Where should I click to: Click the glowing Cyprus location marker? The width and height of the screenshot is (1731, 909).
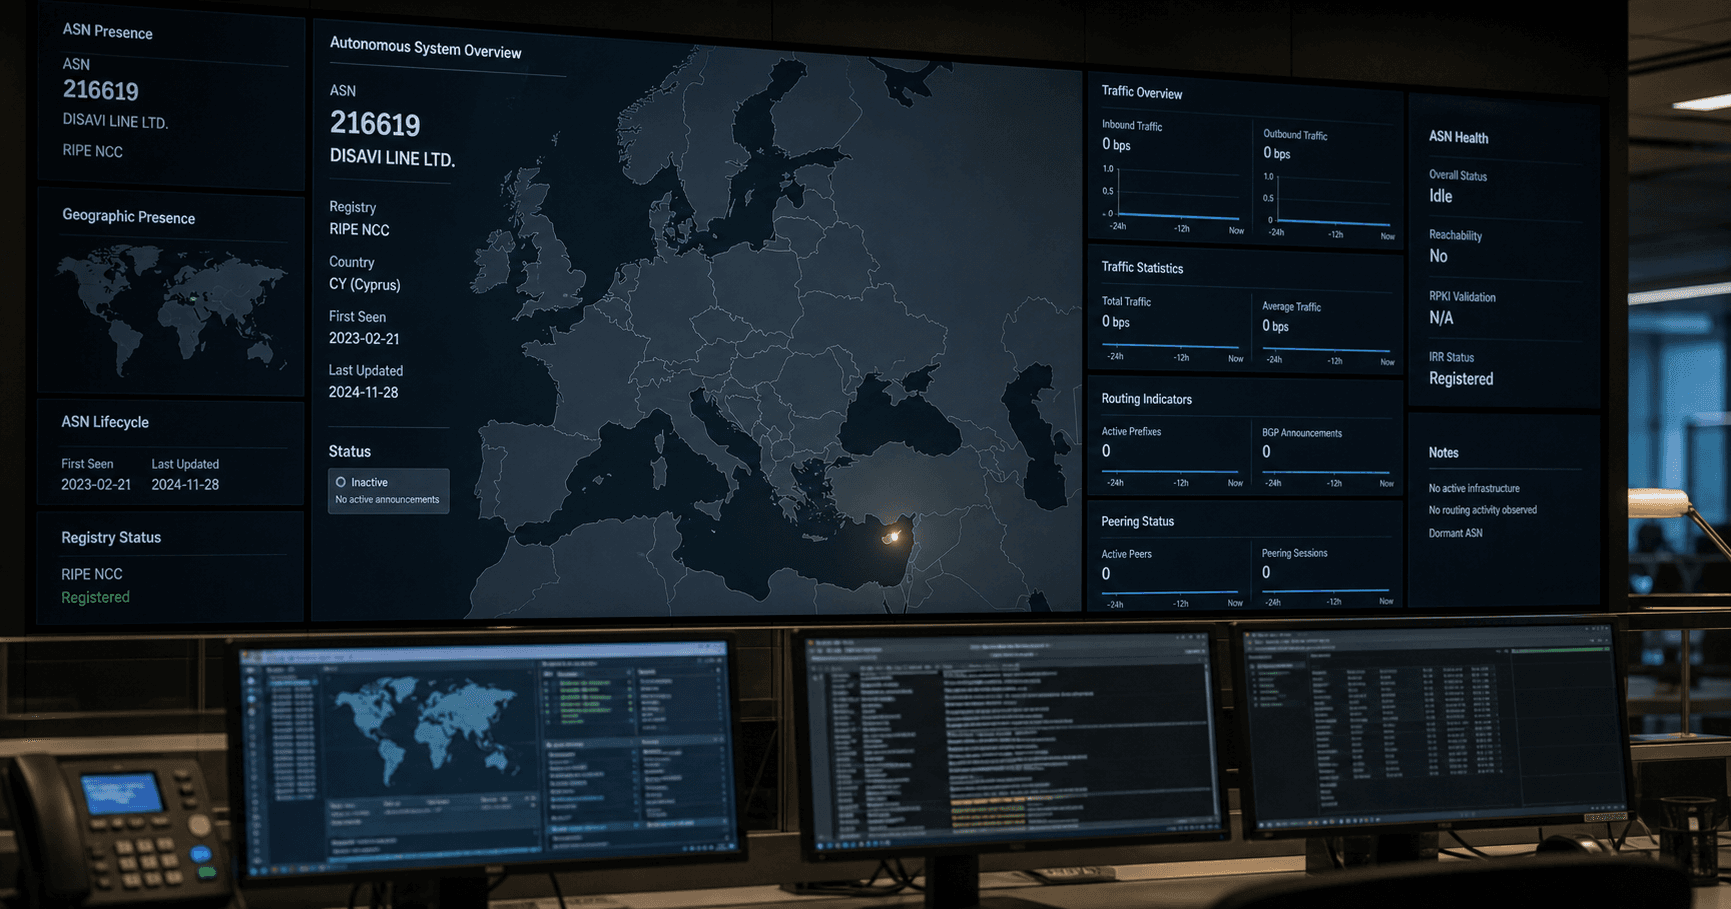pyautogui.click(x=892, y=537)
